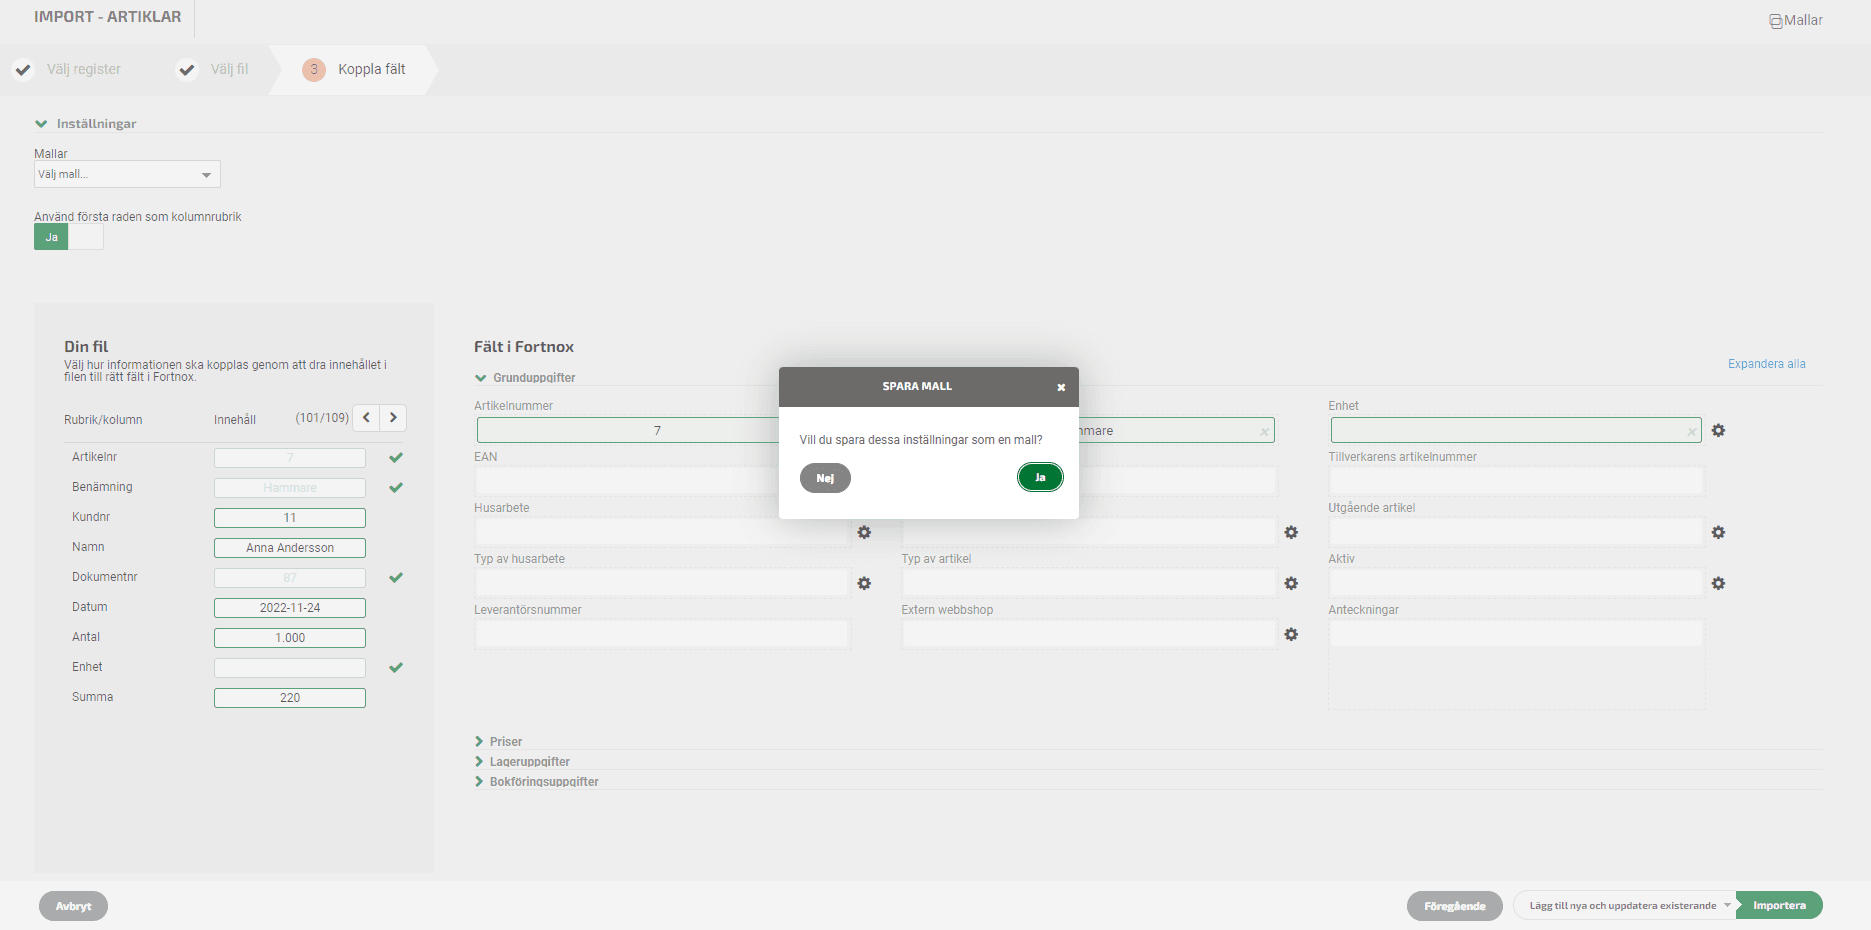The height and width of the screenshot is (930, 1871).
Task: Open settings gear for Enhet field
Action: pos(1718,430)
